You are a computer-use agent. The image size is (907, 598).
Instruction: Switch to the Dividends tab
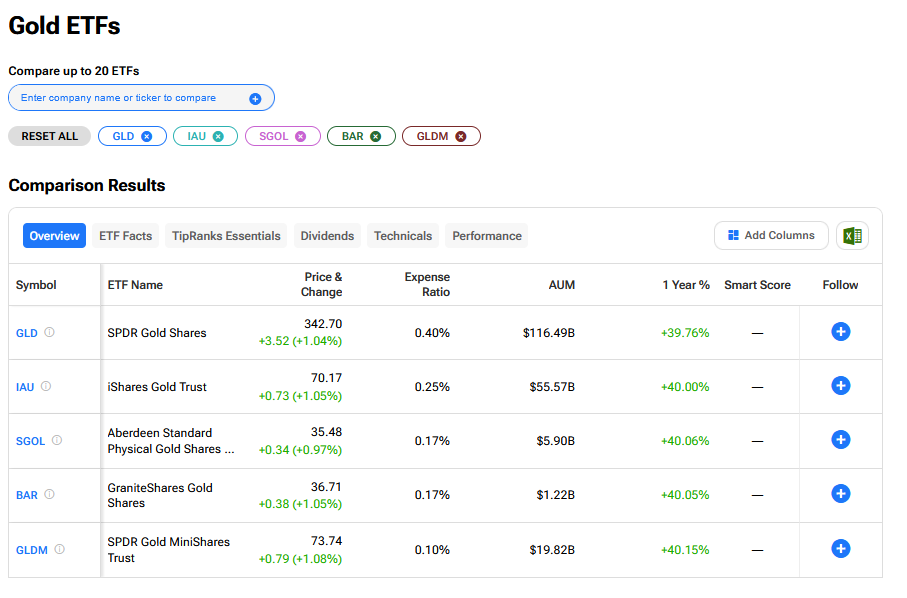click(x=327, y=236)
